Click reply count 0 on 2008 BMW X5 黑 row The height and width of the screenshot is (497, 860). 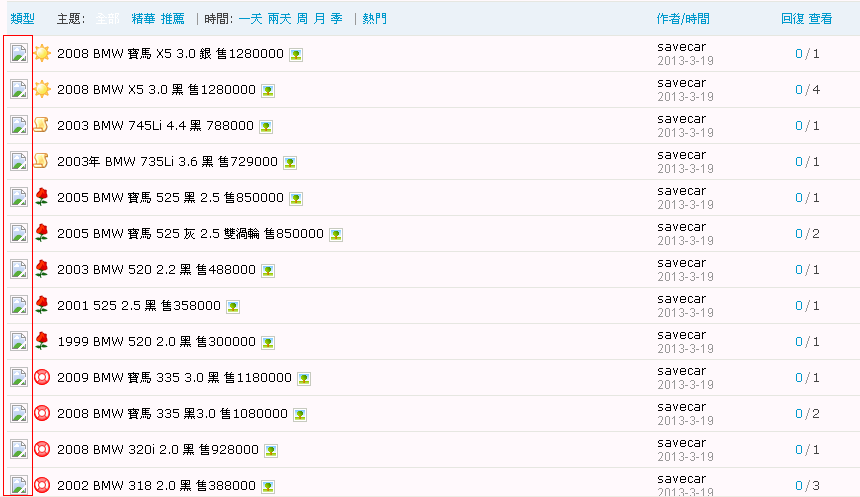[799, 89]
